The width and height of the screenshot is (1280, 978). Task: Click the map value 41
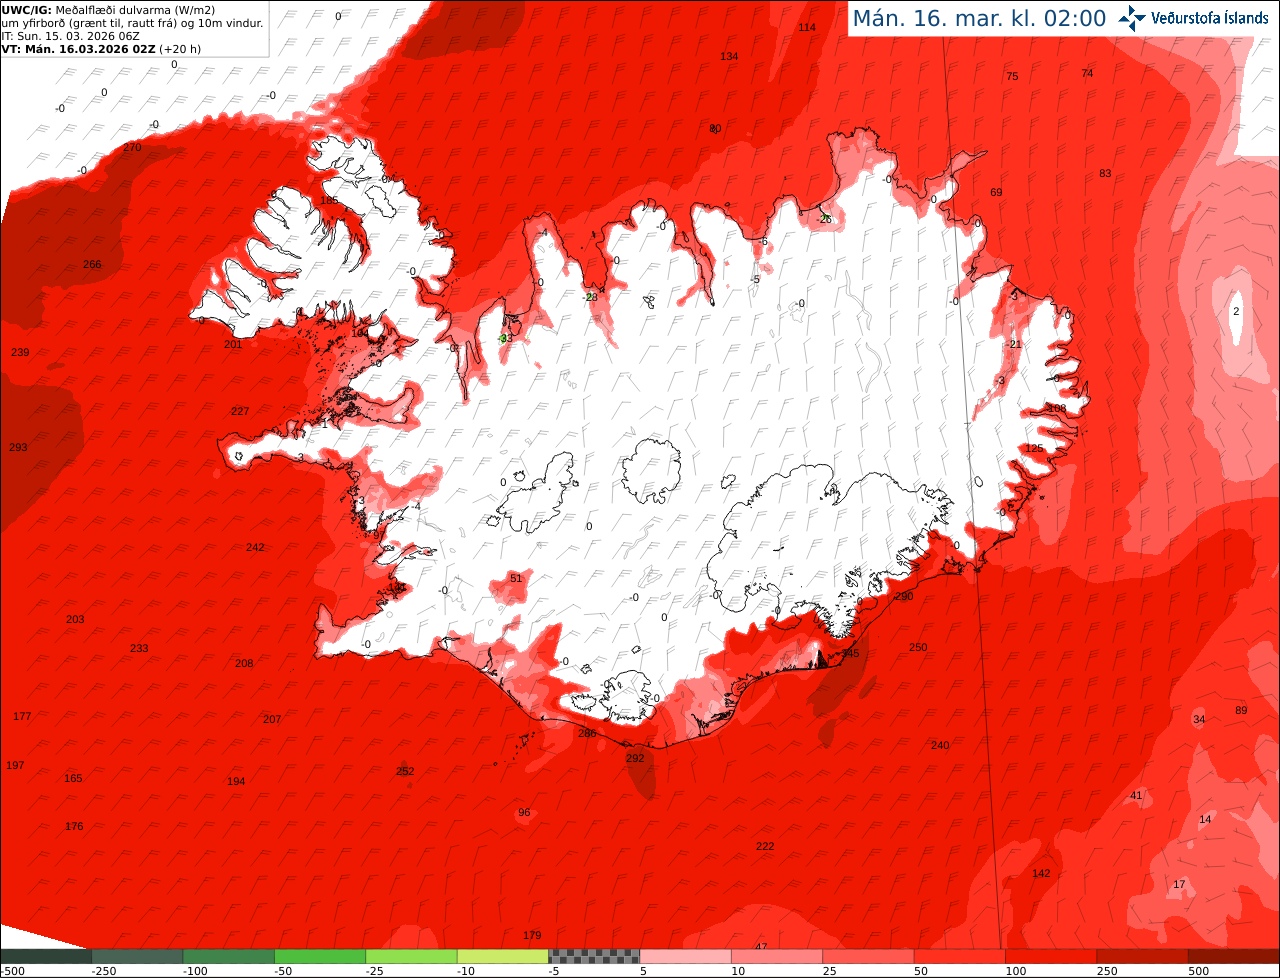[x=1136, y=795]
